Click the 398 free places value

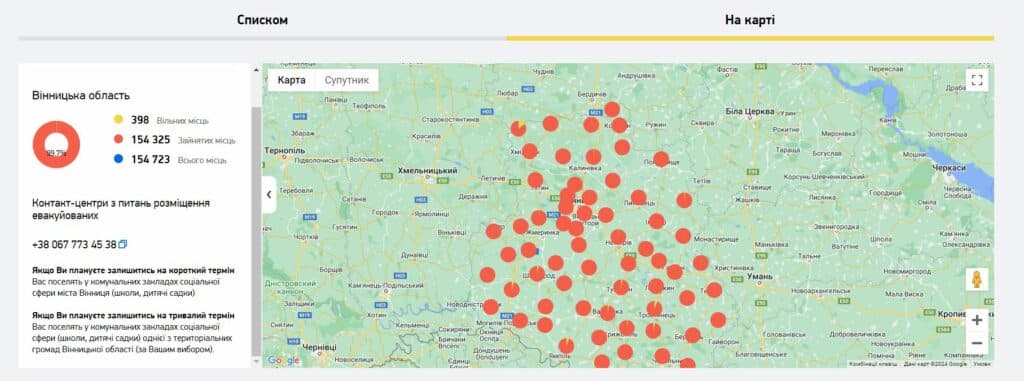pos(140,120)
